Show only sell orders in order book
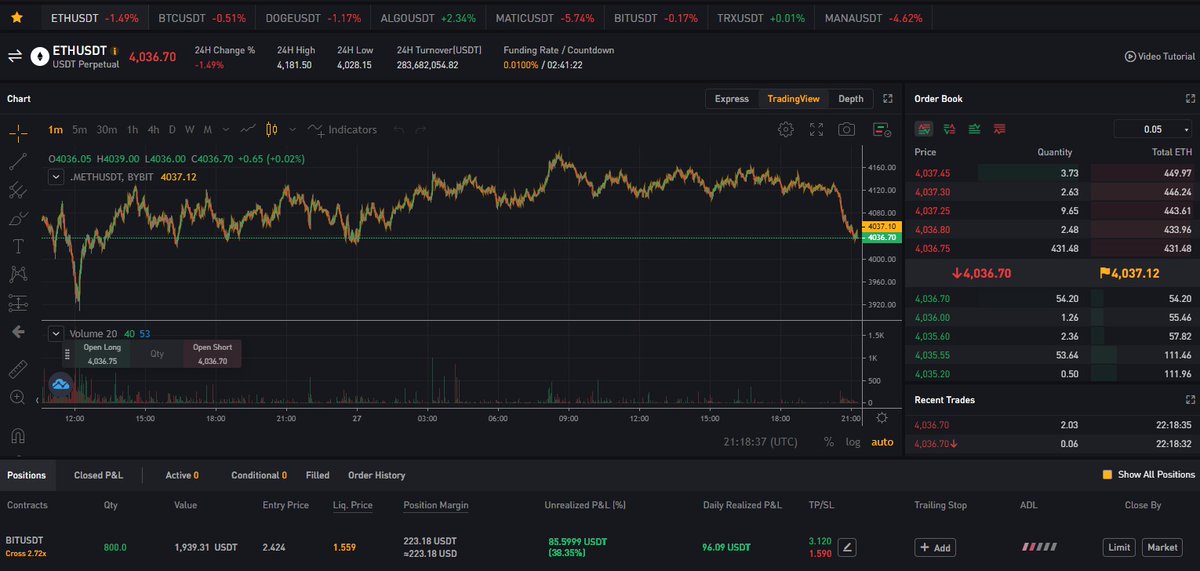The width and height of the screenshot is (1200, 571). [x=999, y=129]
